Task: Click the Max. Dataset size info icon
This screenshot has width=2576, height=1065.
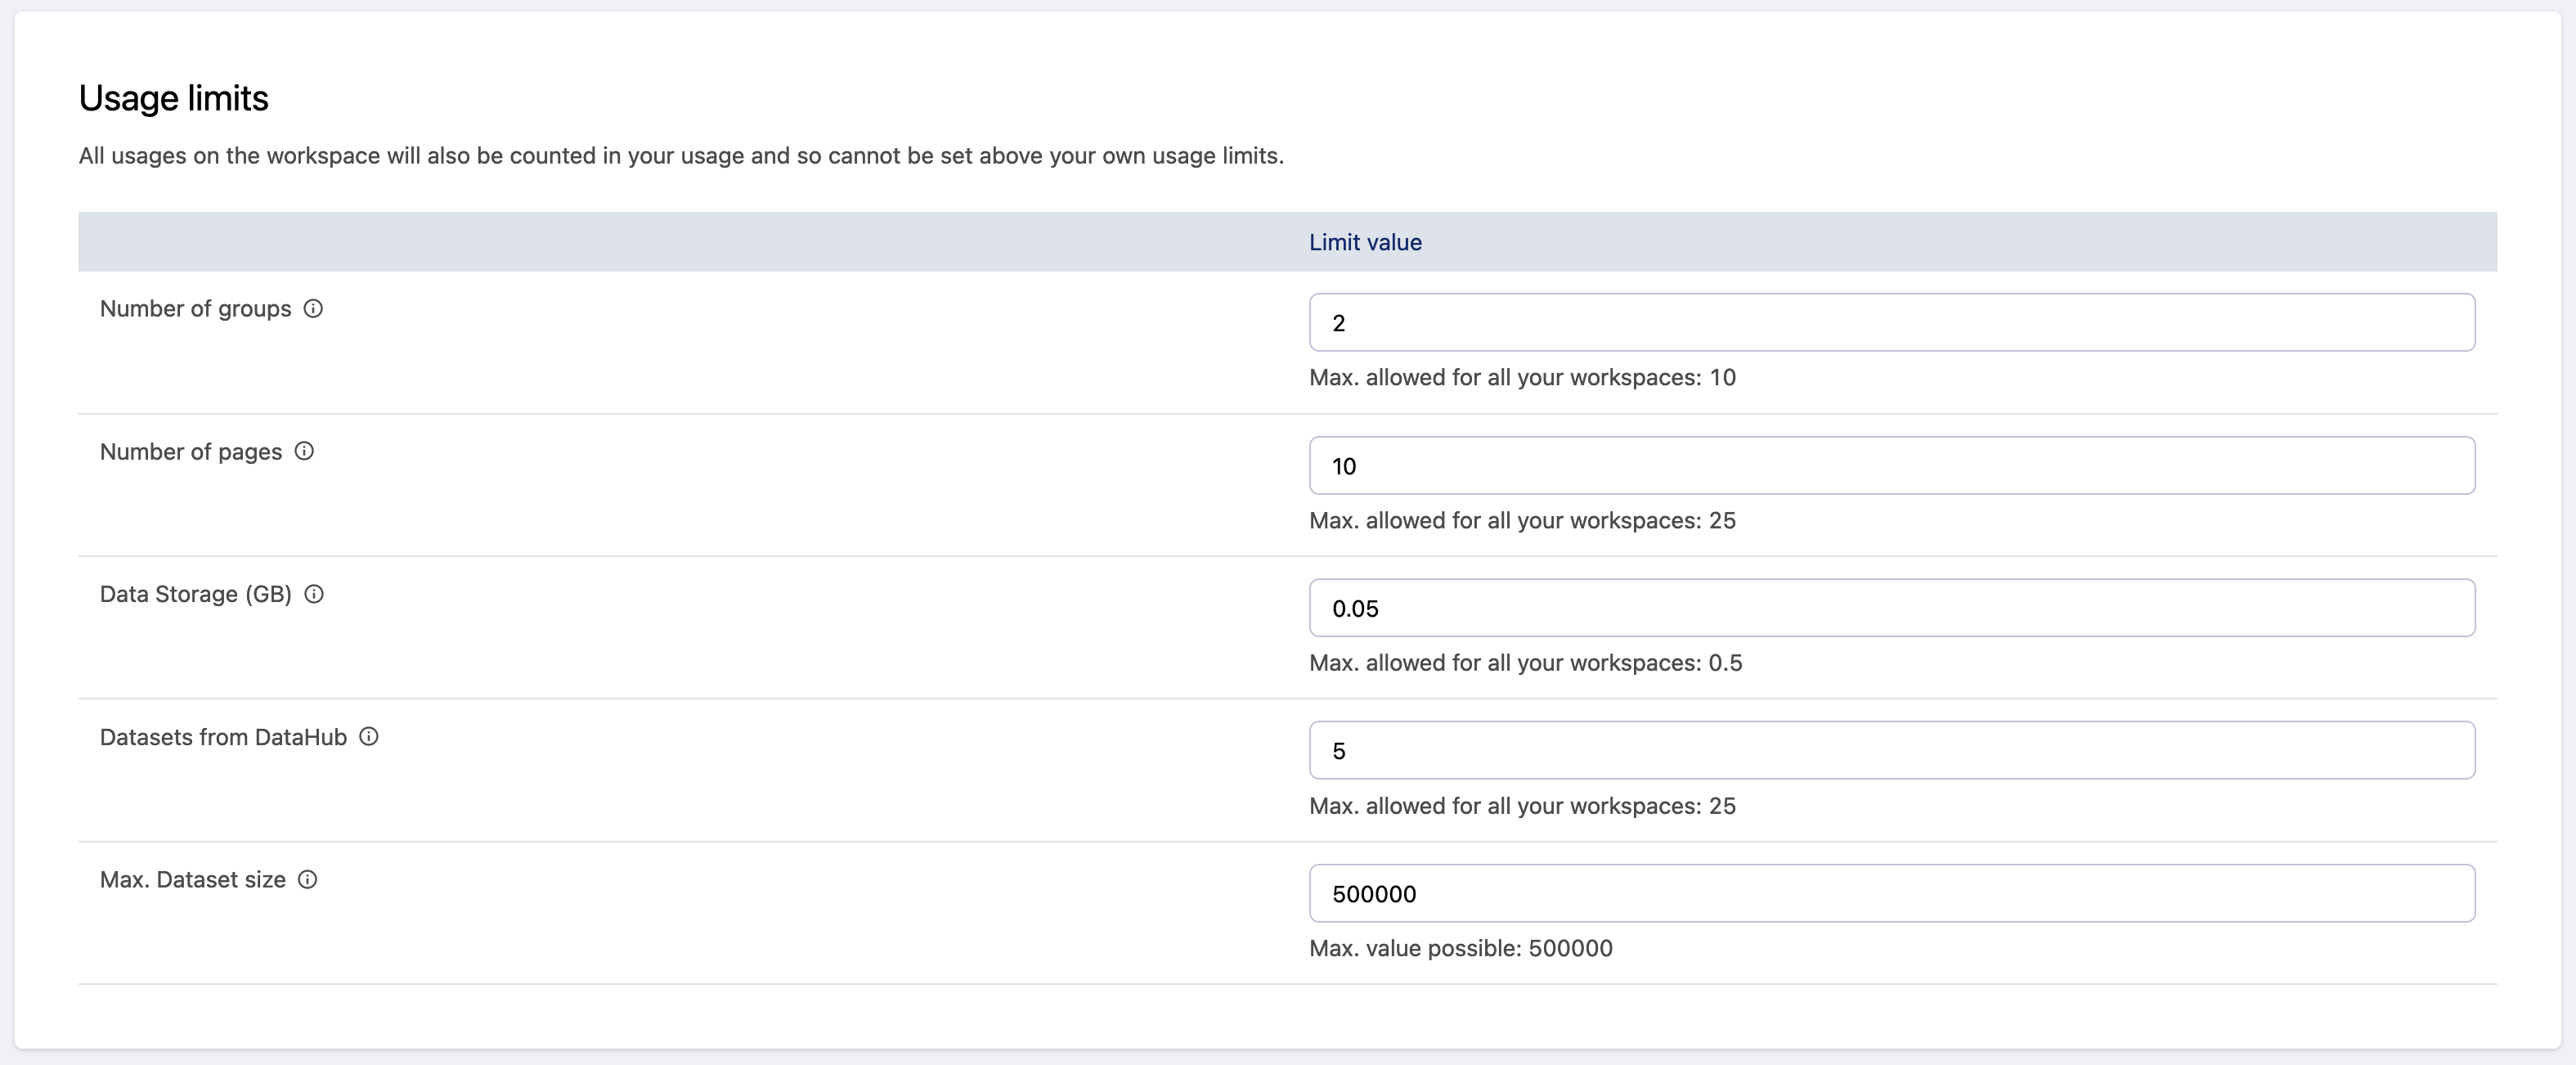Action: (308, 879)
